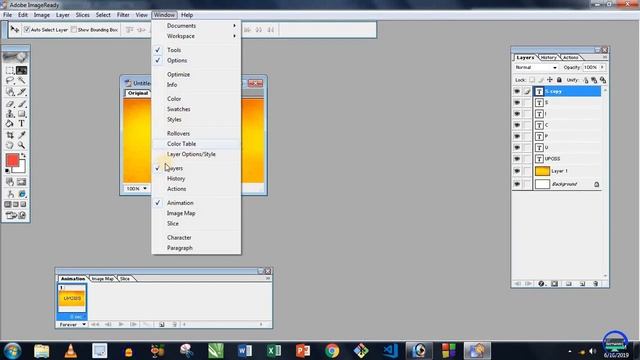Click the create new layer icon
Viewport: 640px width, 360px height.
(582, 284)
